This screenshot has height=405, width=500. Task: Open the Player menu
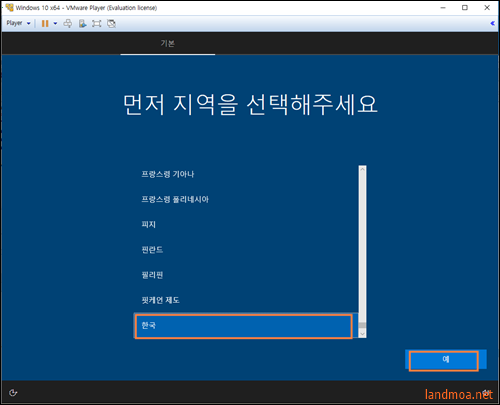[14, 23]
